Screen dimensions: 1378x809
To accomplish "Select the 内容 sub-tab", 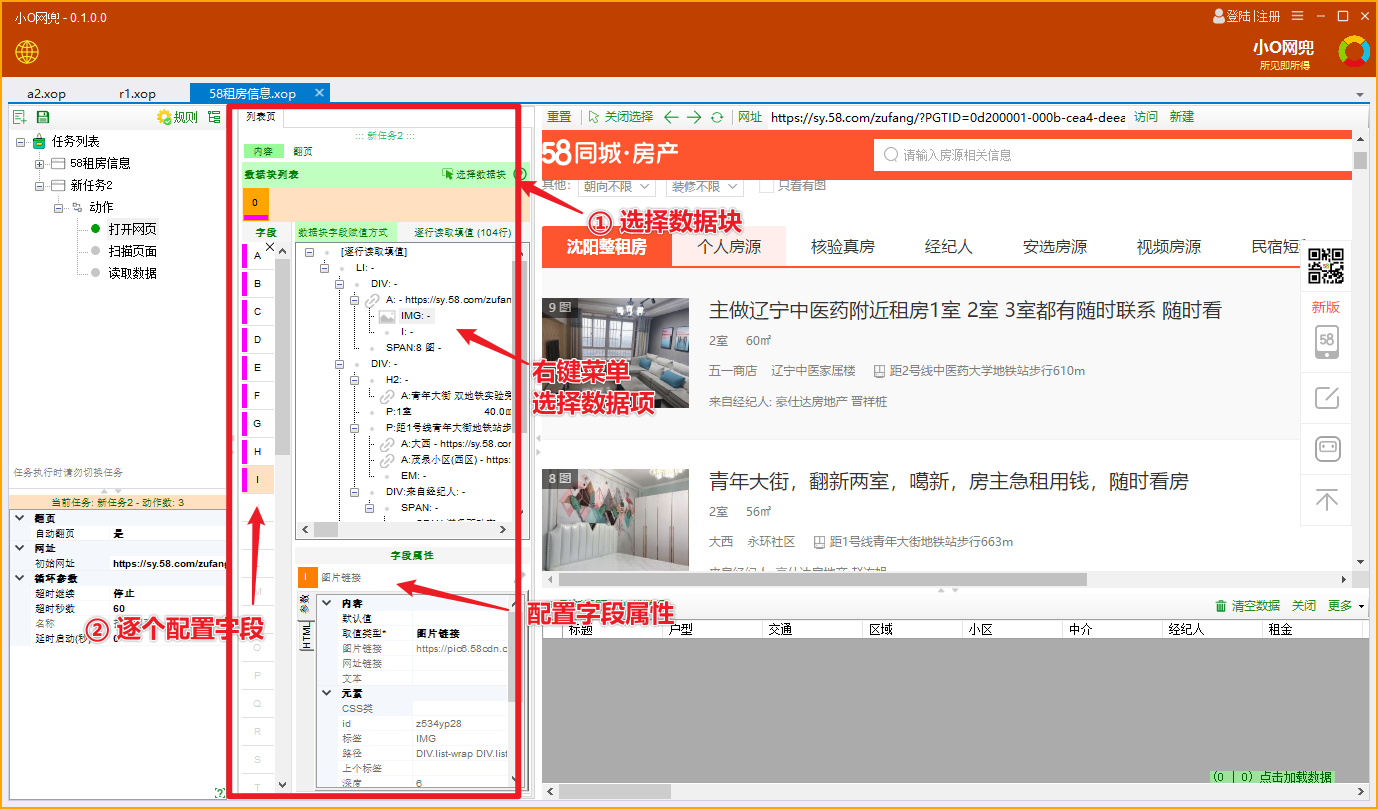I will coord(263,151).
